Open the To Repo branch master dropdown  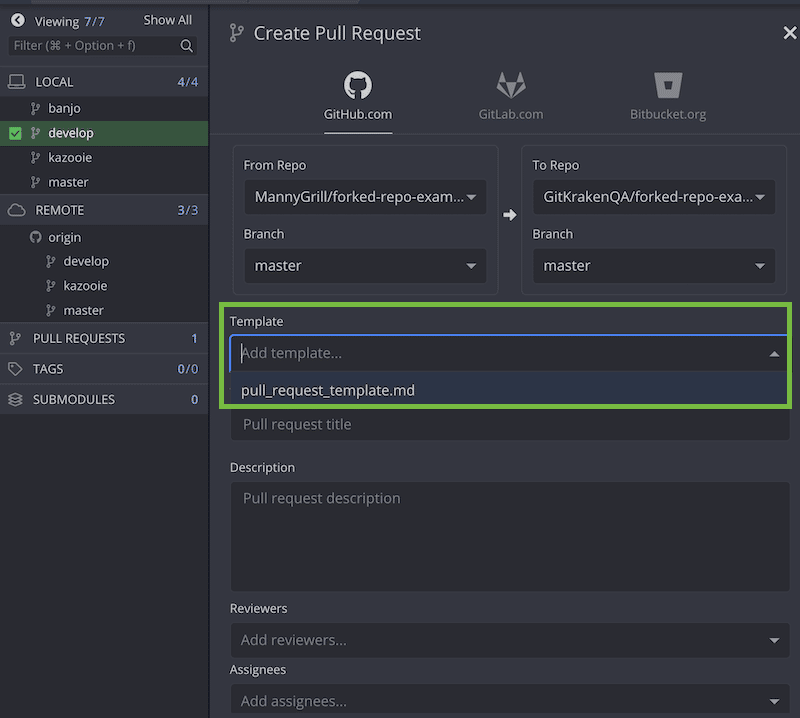tap(654, 266)
